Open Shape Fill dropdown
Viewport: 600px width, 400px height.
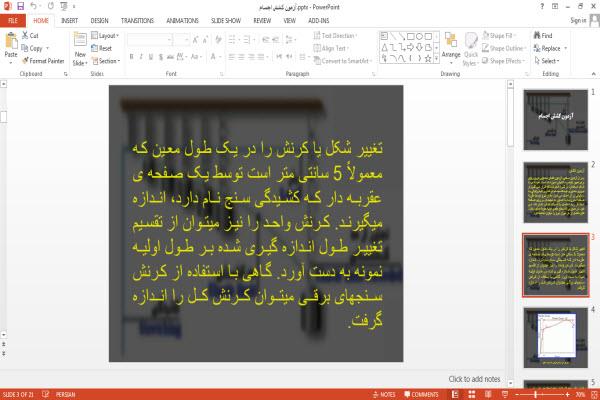point(499,36)
